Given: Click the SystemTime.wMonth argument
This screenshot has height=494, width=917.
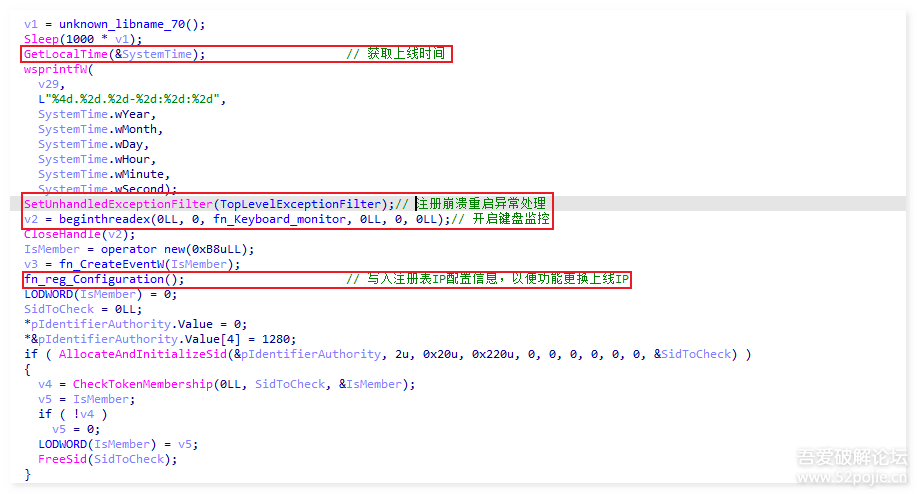Looking at the screenshot, I should (100, 129).
